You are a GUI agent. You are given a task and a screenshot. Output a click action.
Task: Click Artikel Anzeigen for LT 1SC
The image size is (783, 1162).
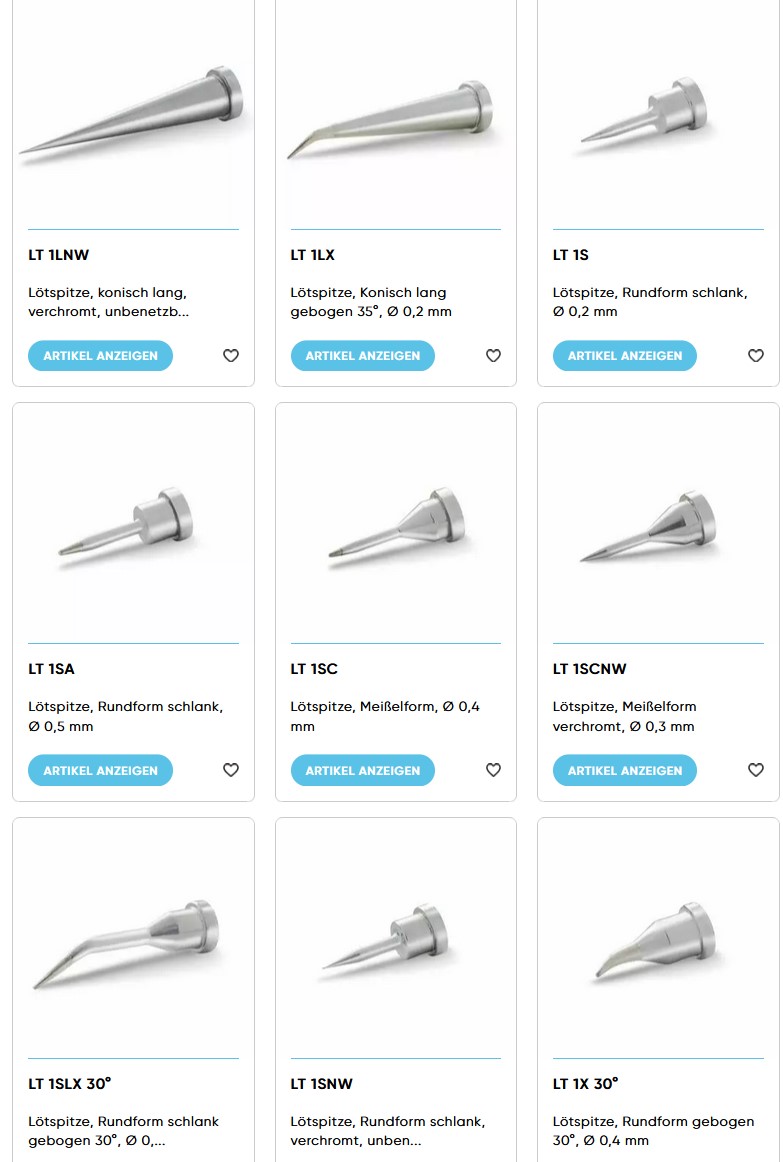pos(362,770)
